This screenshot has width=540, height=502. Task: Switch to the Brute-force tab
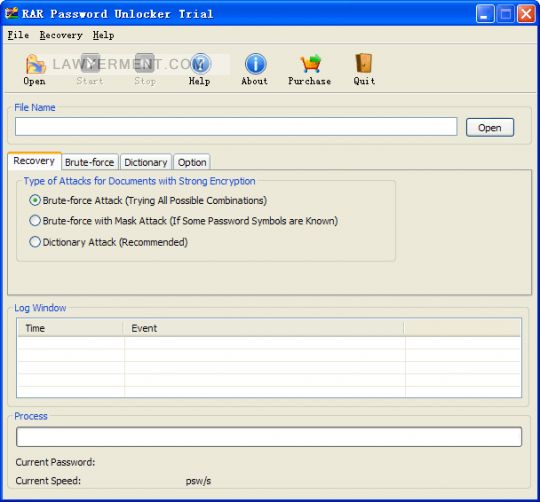coord(90,162)
